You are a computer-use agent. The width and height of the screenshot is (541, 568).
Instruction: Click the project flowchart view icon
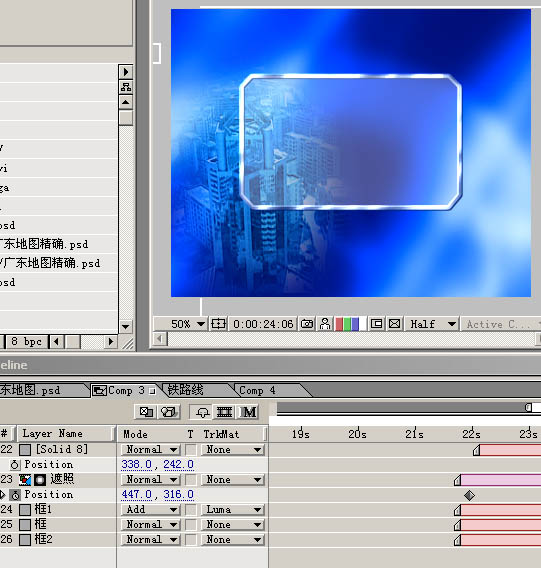126,87
